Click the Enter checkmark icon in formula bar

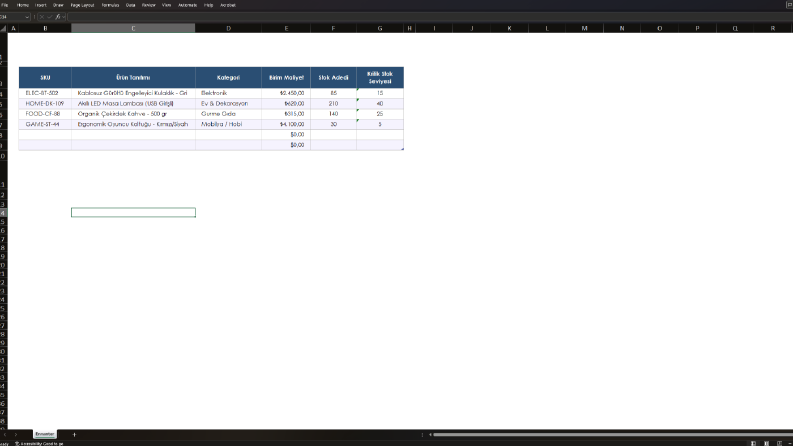pos(50,17)
